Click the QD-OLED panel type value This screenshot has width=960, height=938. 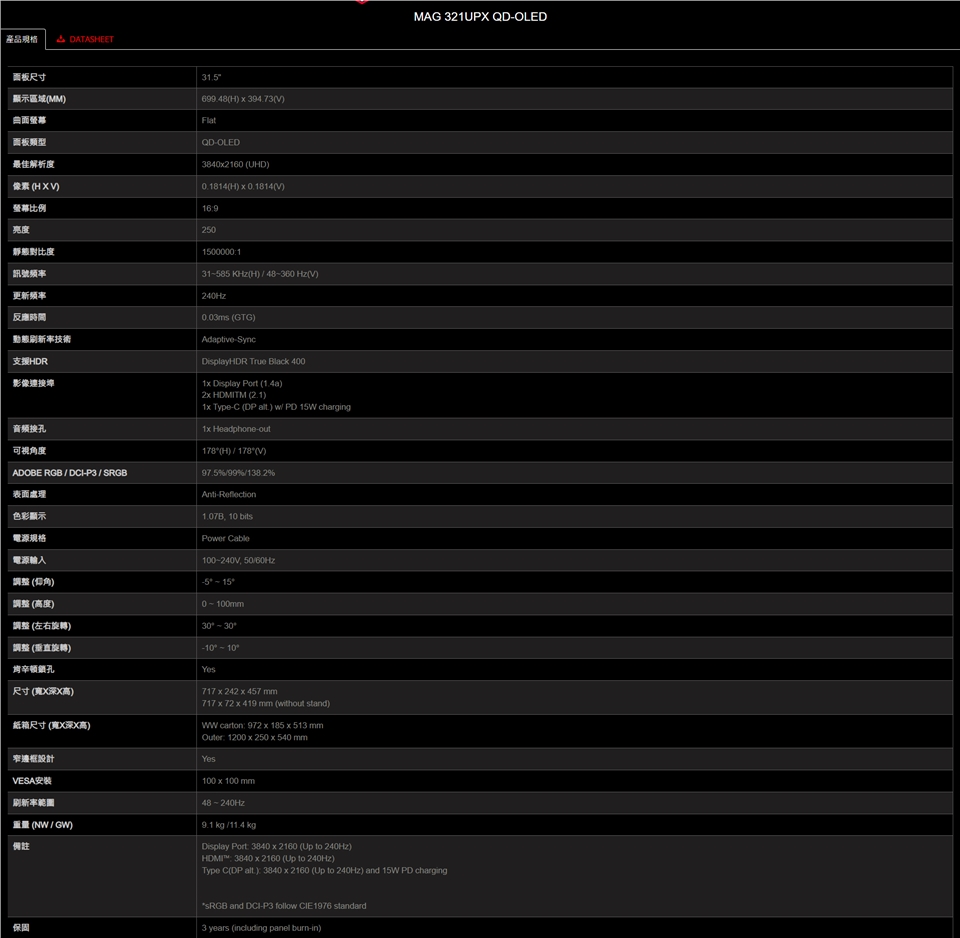220,142
